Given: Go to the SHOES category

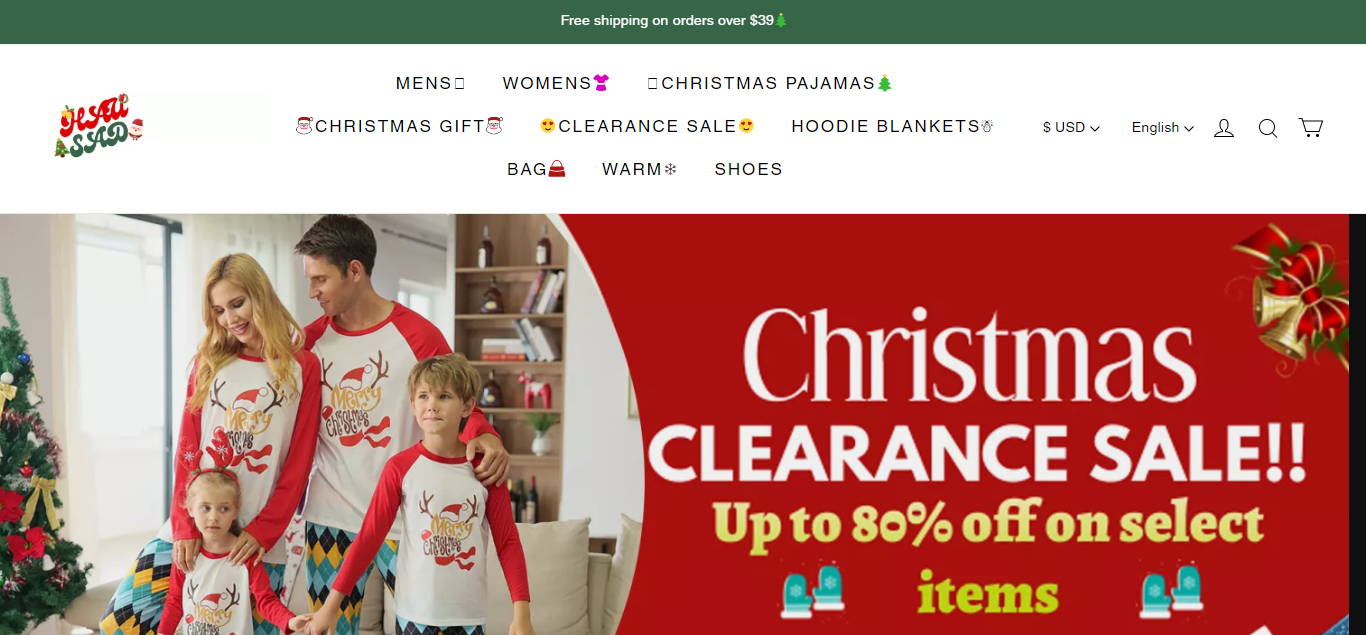Looking at the screenshot, I should tap(749, 169).
